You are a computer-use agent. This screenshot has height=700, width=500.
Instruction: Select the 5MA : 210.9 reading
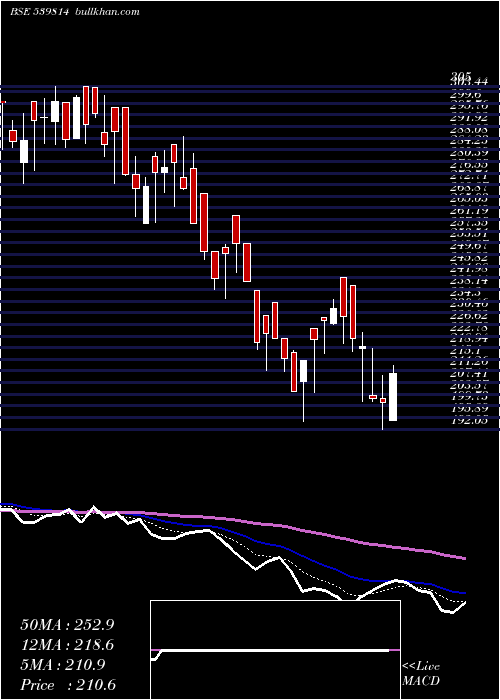(63, 665)
